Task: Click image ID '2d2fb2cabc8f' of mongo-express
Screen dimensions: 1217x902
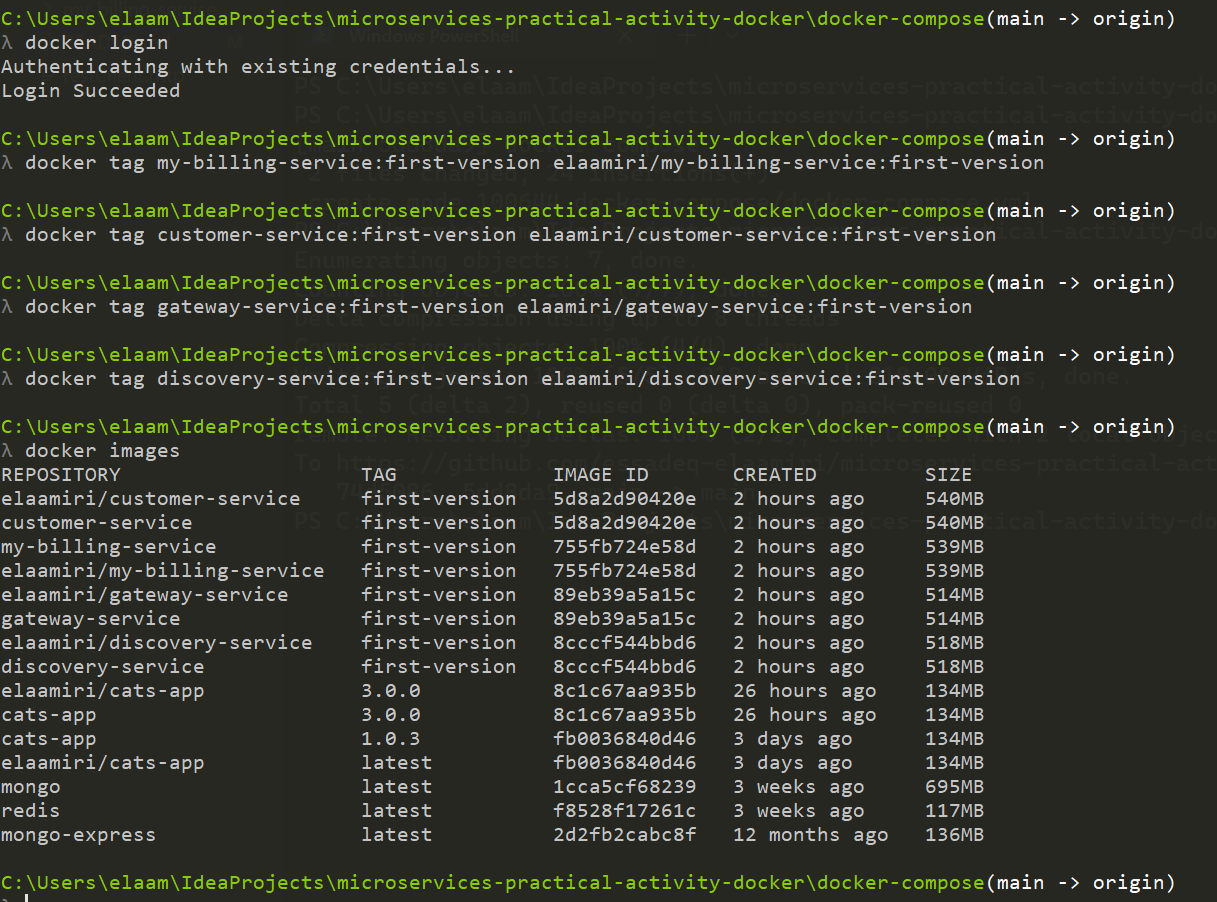Action: (625, 835)
